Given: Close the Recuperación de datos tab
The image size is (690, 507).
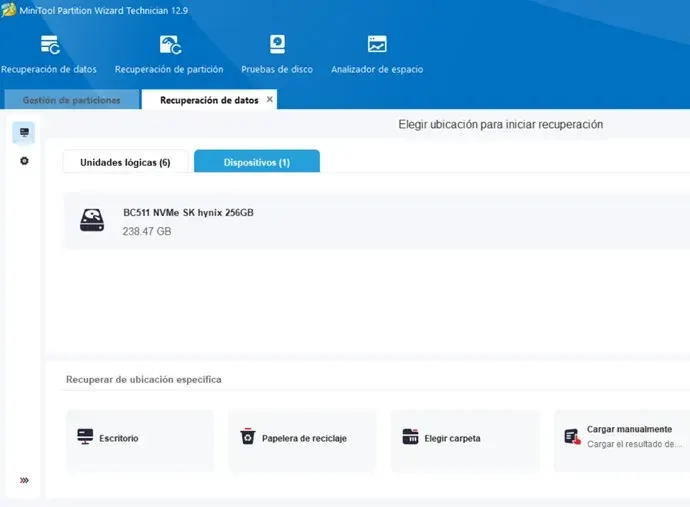Looking at the screenshot, I should [270, 99].
